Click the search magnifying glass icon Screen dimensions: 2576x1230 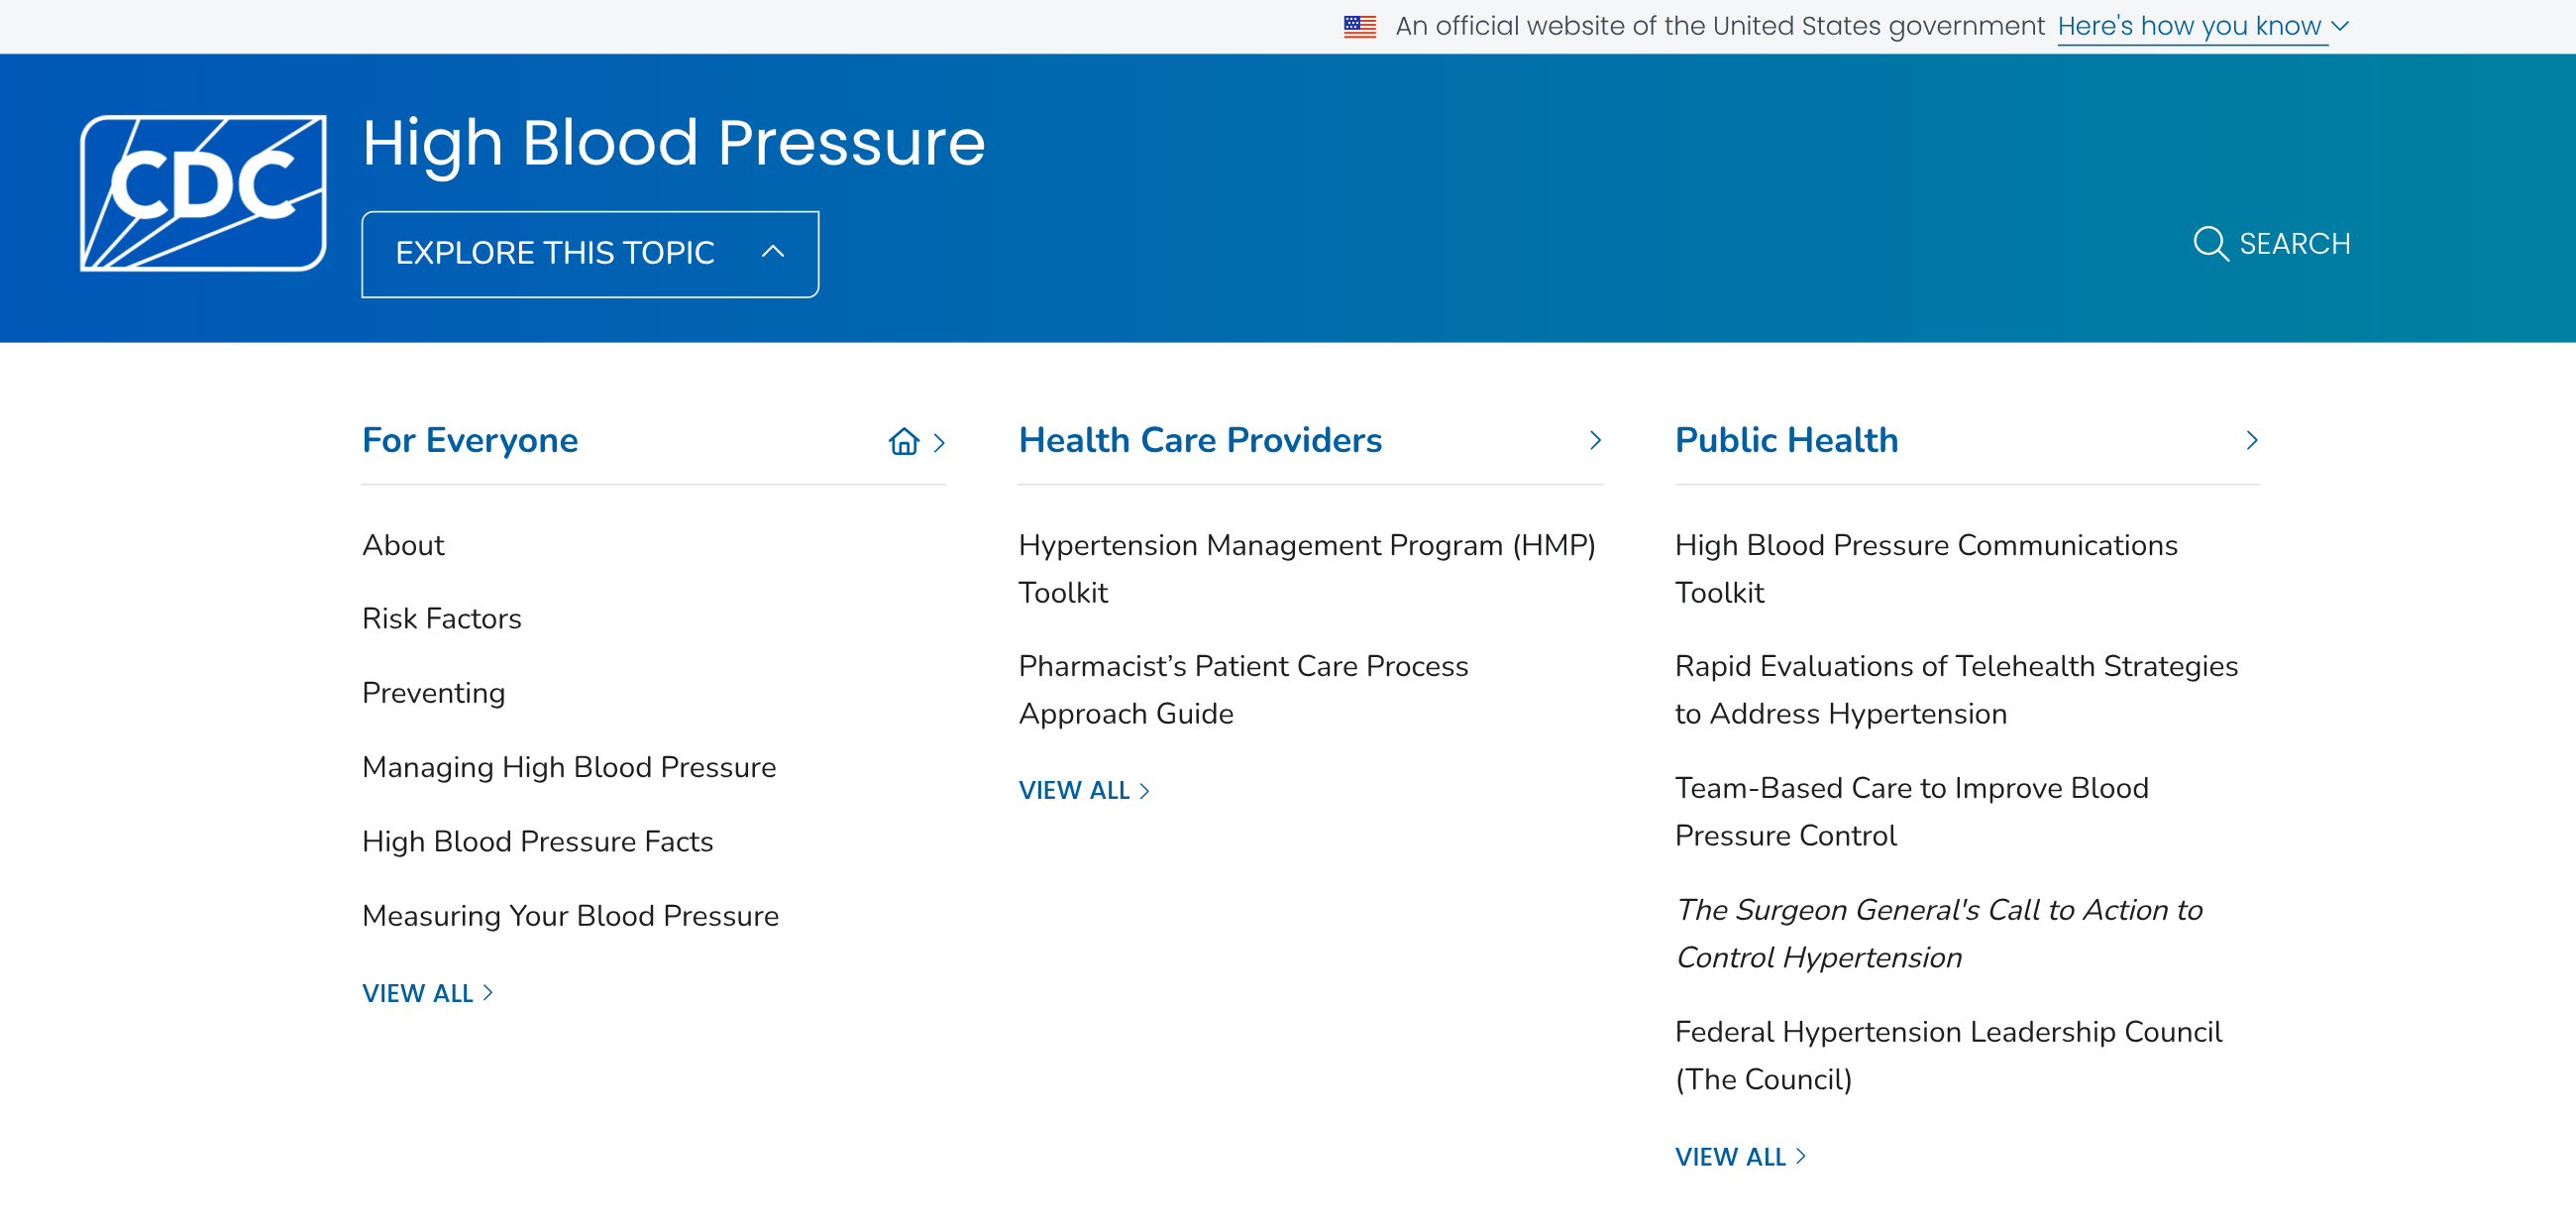[2209, 243]
